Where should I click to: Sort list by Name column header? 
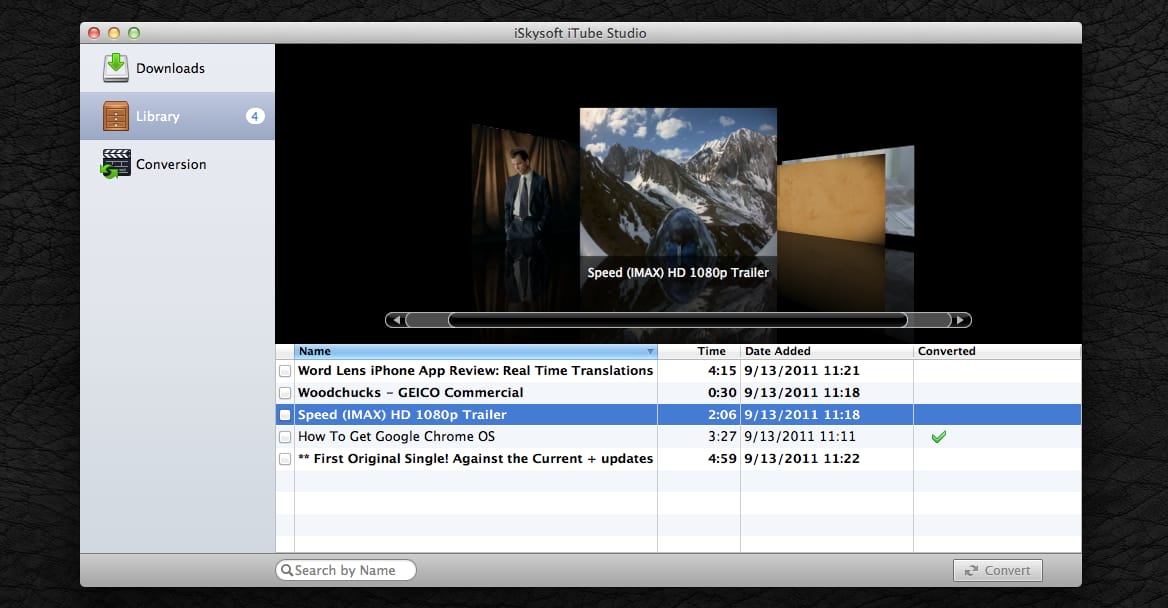[x=476, y=351]
